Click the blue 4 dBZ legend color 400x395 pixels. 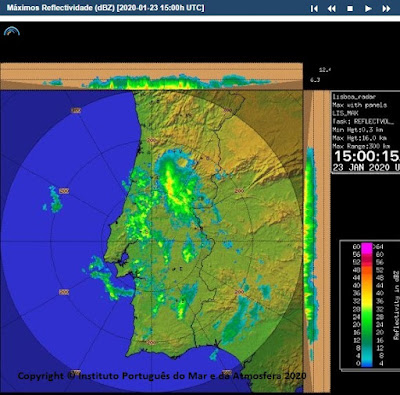(x=367, y=363)
